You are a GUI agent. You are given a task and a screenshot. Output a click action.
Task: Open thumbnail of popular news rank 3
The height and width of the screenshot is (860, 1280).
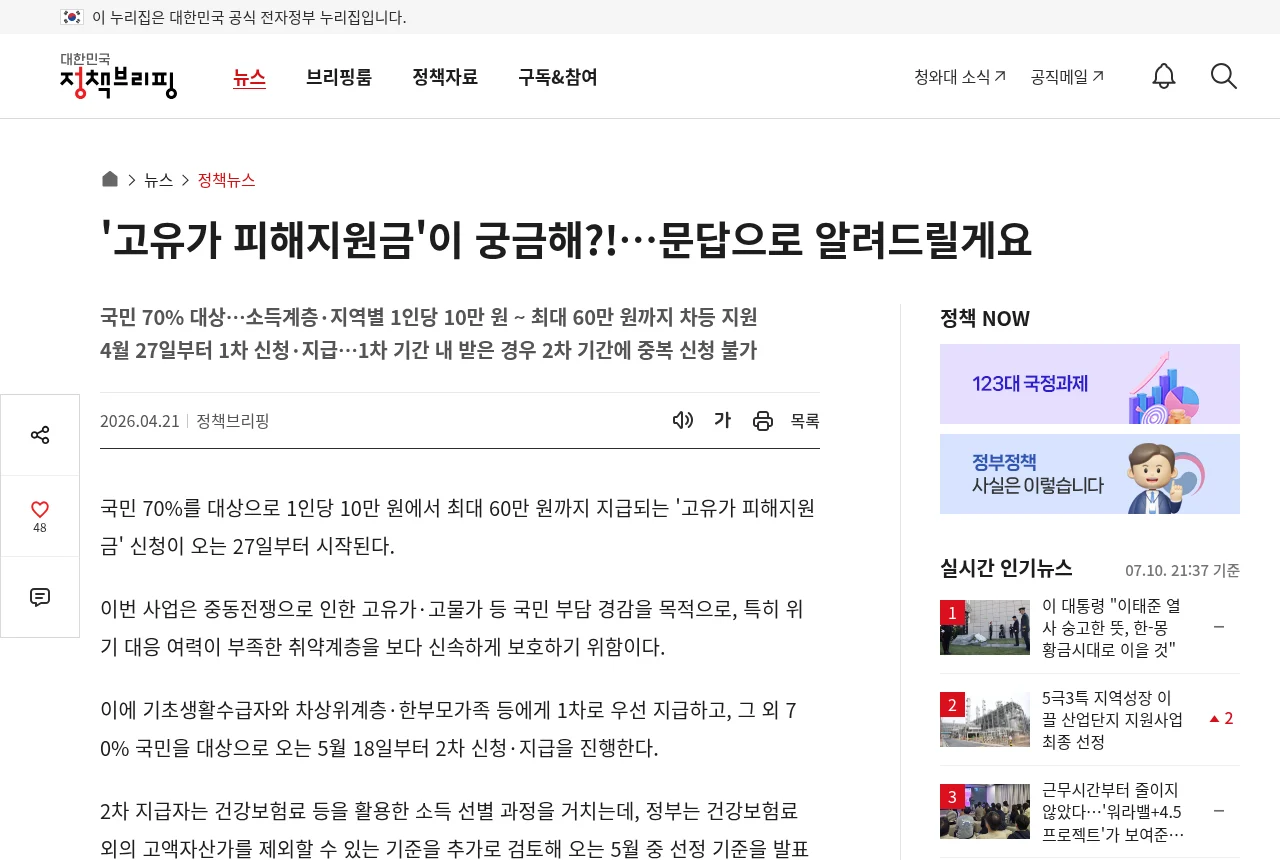tap(985, 811)
